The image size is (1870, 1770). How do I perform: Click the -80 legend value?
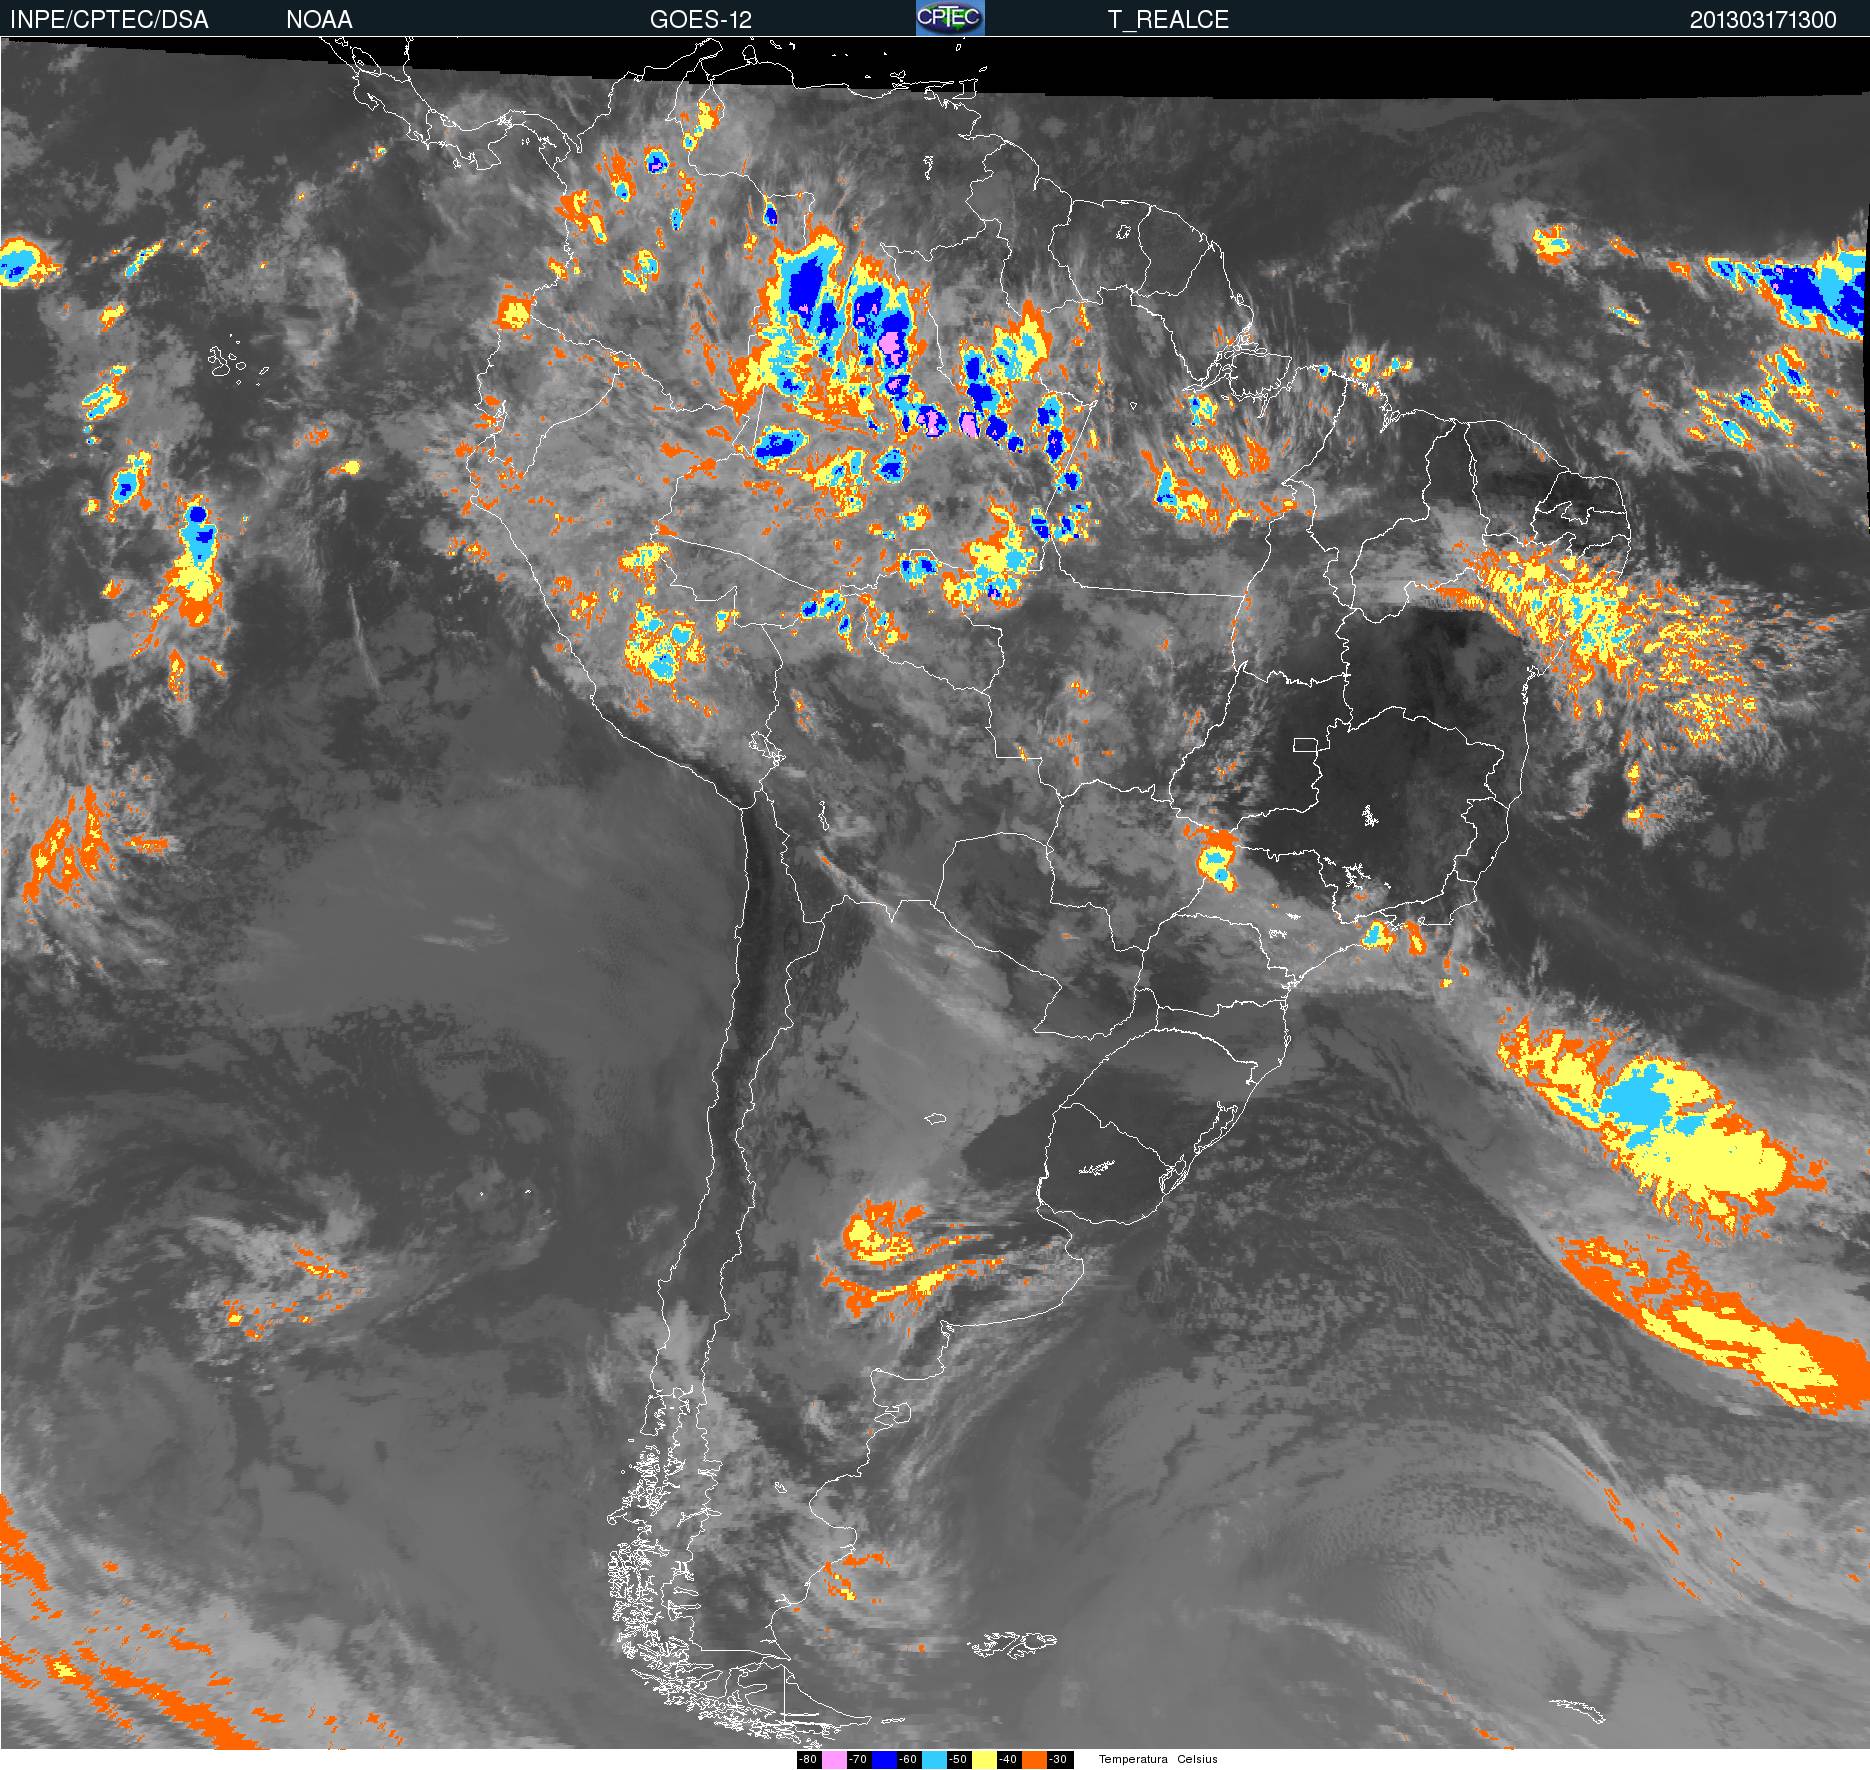(x=808, y=1759)
